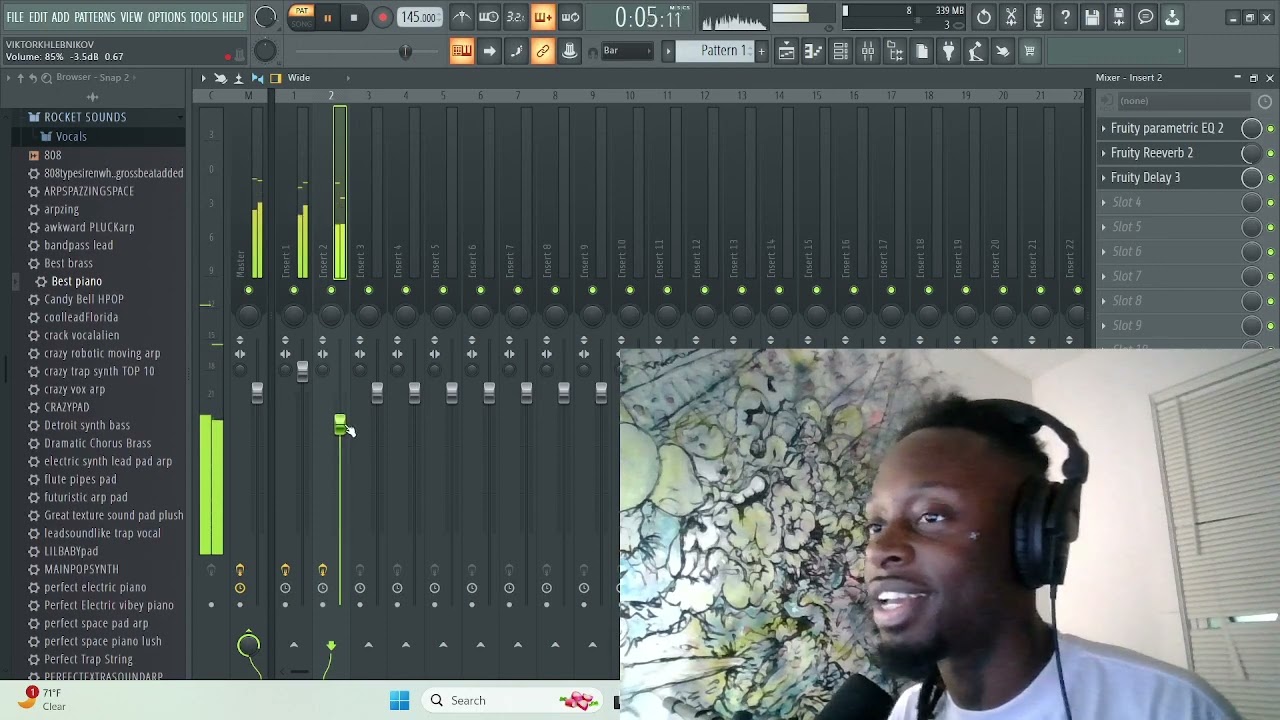This screenshot has width=1280, height=720.
Task: Open the Piano roll icon
Action: point(813,51)
